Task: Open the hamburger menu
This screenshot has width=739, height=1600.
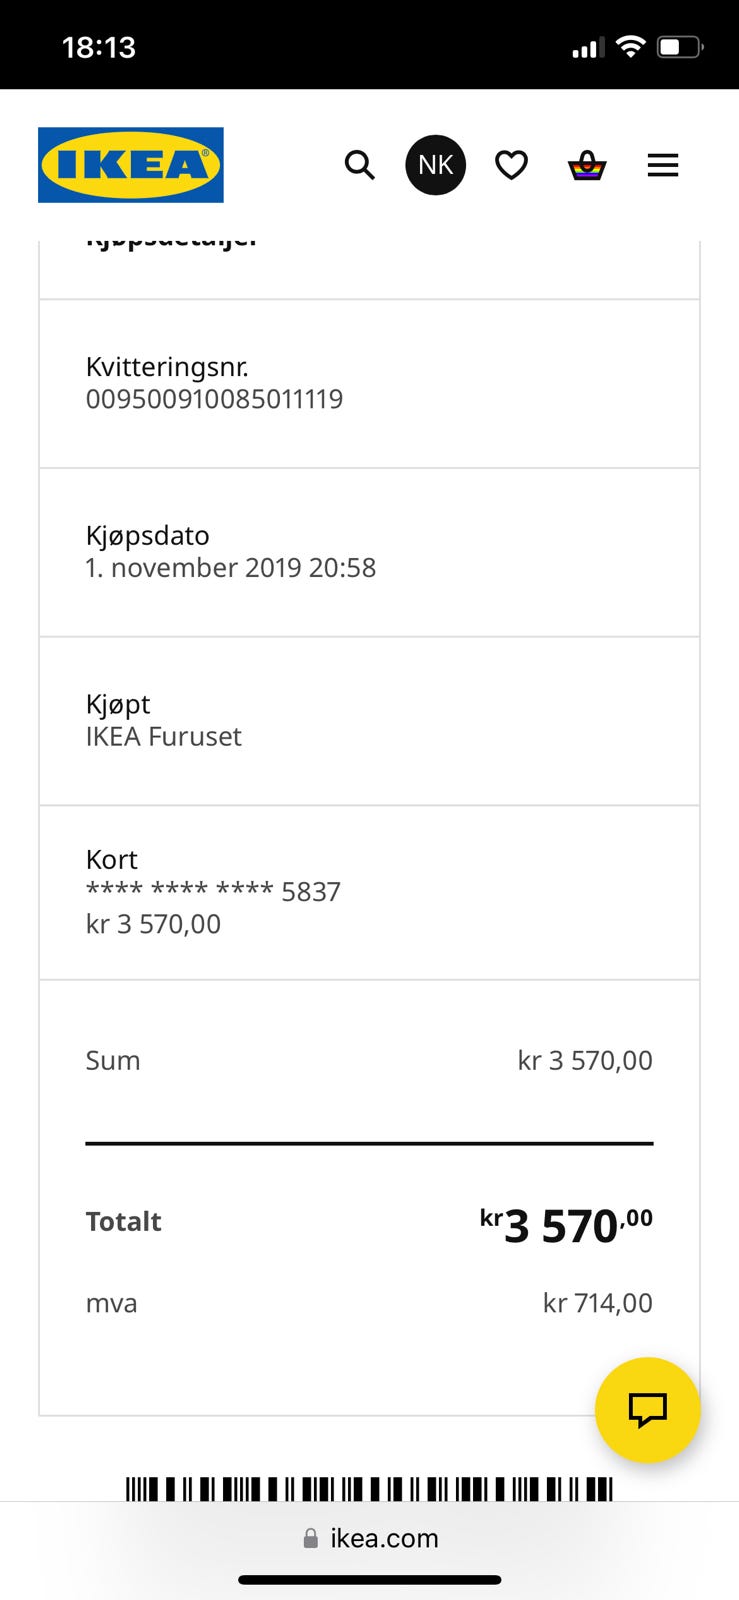Action: [663, 165]
